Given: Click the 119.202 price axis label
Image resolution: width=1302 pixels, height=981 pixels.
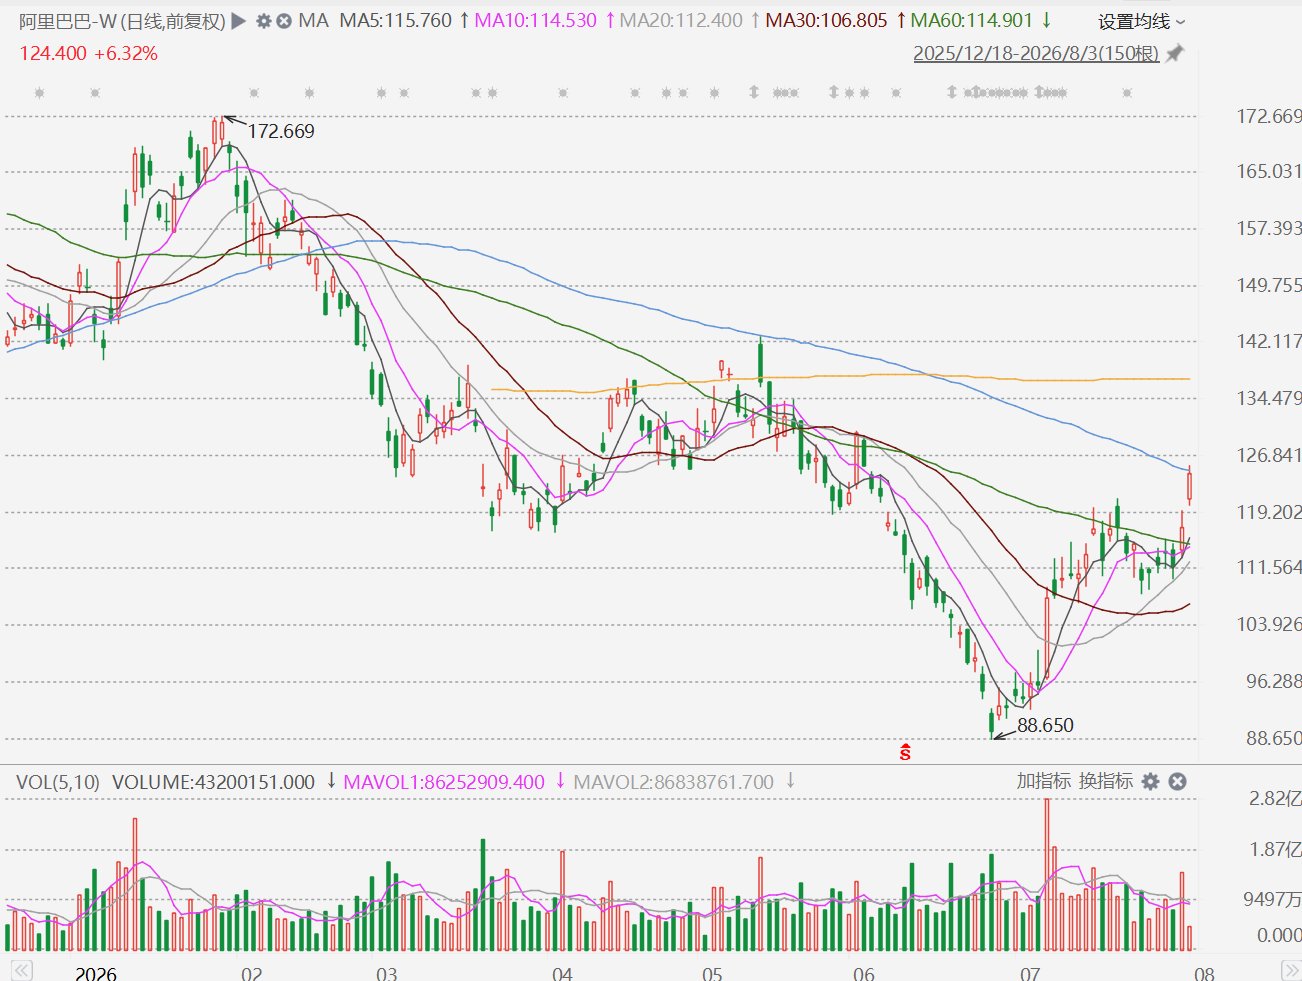Looking at the screenshot, I should (x=1269, y=512).
